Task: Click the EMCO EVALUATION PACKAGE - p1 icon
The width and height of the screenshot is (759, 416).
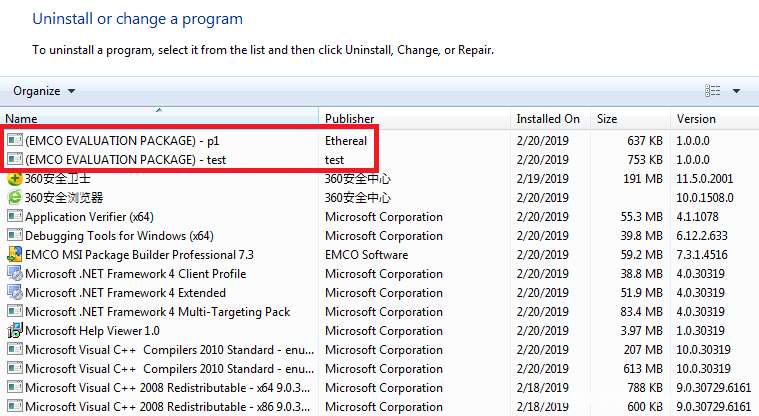Action: tap(15, 141)
